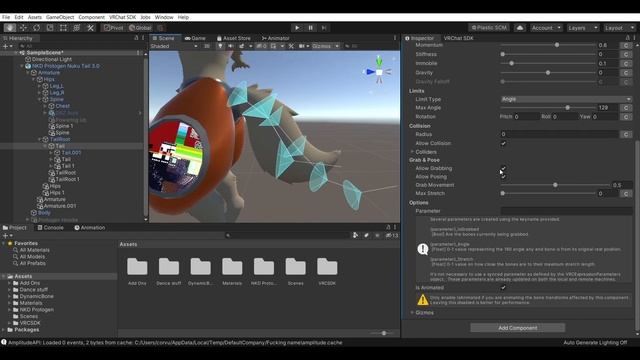The height and width of the screenshot is (360, 640).
Task: Toggle the Allow Grabbing checkbox
Action: point(503,168)
